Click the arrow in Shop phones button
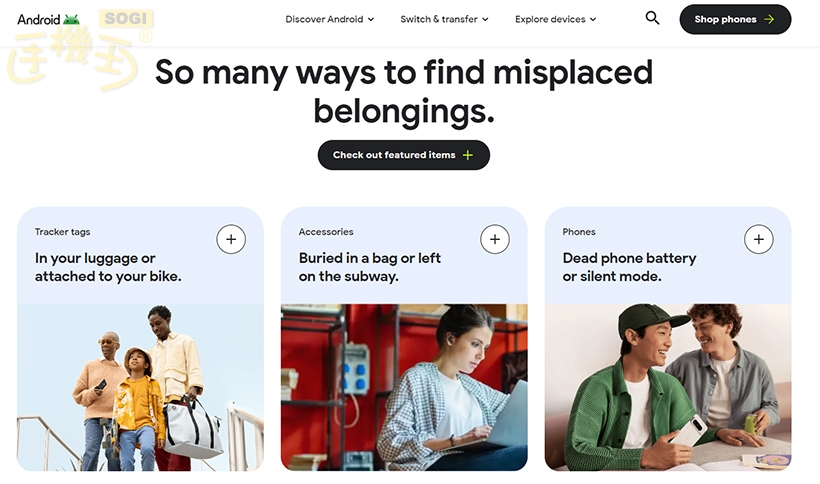Screen dimensions: 820x484 click(x=769, y=19)
